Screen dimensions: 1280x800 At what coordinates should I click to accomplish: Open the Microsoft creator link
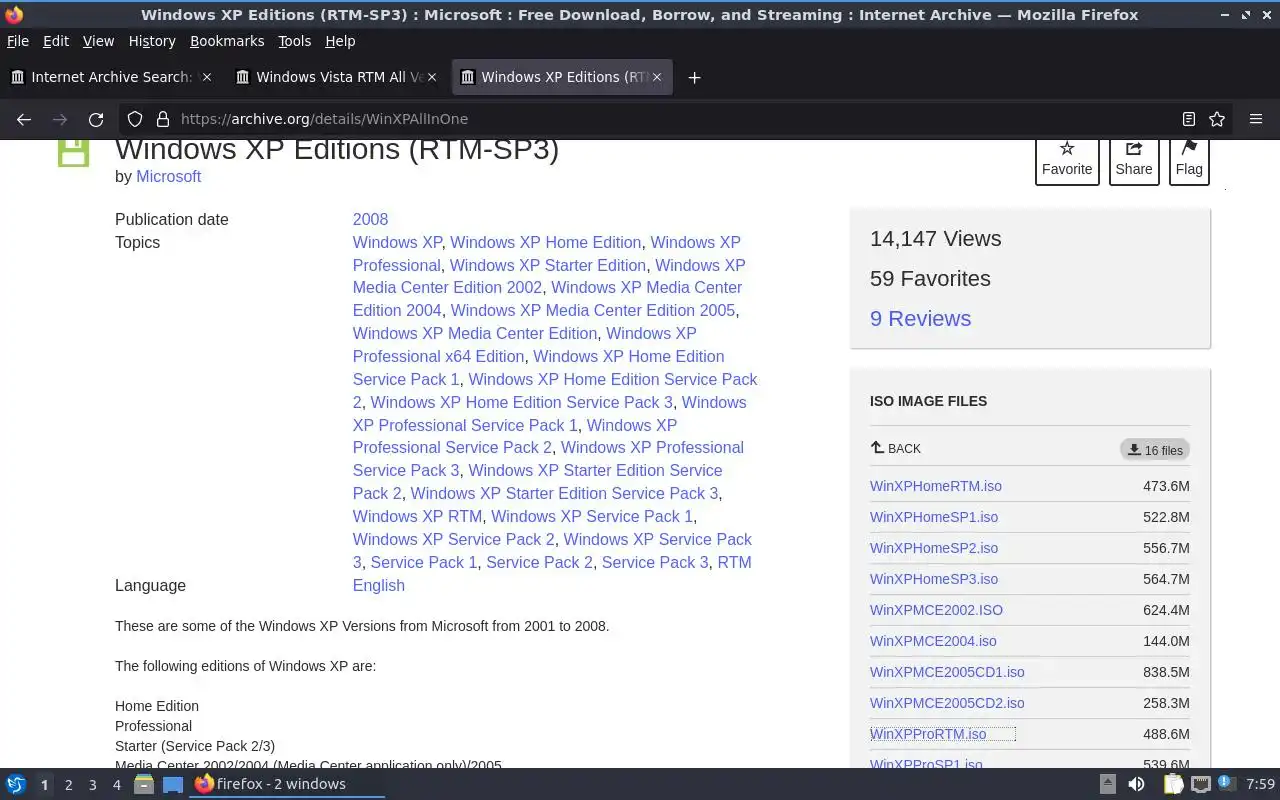pos(168,176)
